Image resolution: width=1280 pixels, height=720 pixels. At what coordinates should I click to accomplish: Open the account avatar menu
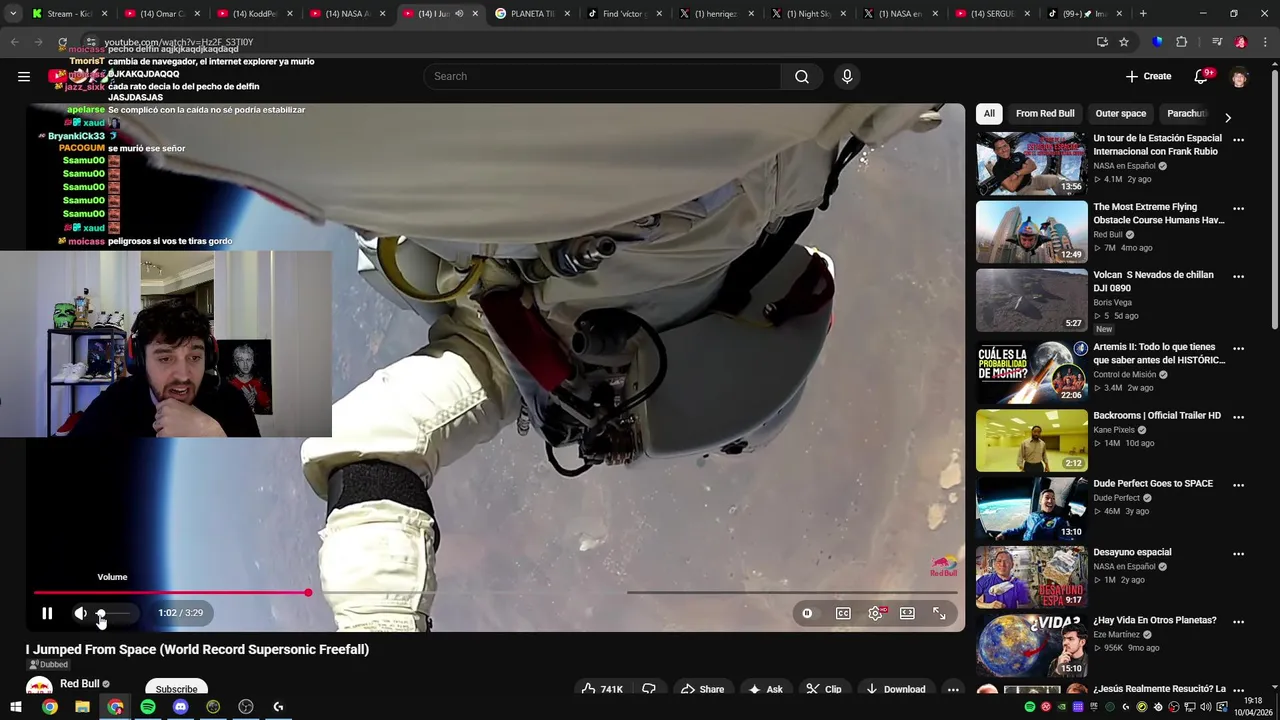click(1240, 76)
